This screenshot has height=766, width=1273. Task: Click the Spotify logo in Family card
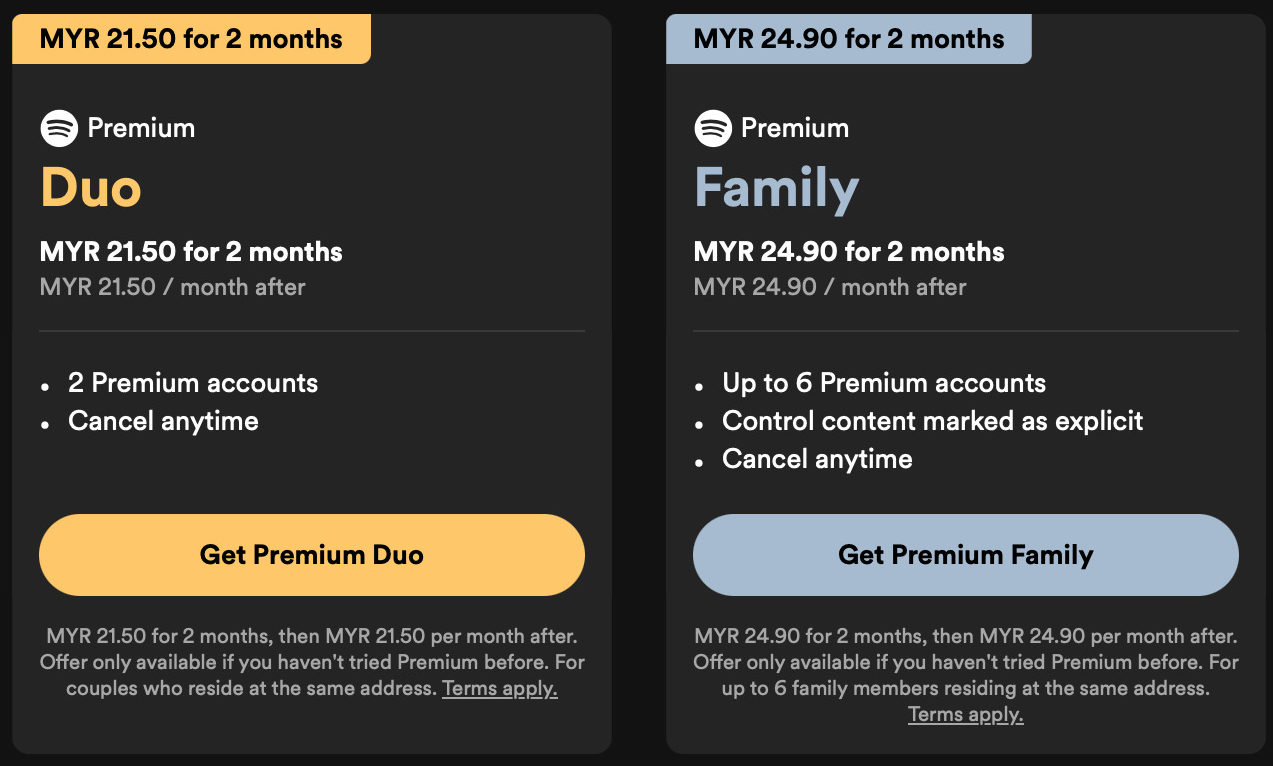pos(713,128)
